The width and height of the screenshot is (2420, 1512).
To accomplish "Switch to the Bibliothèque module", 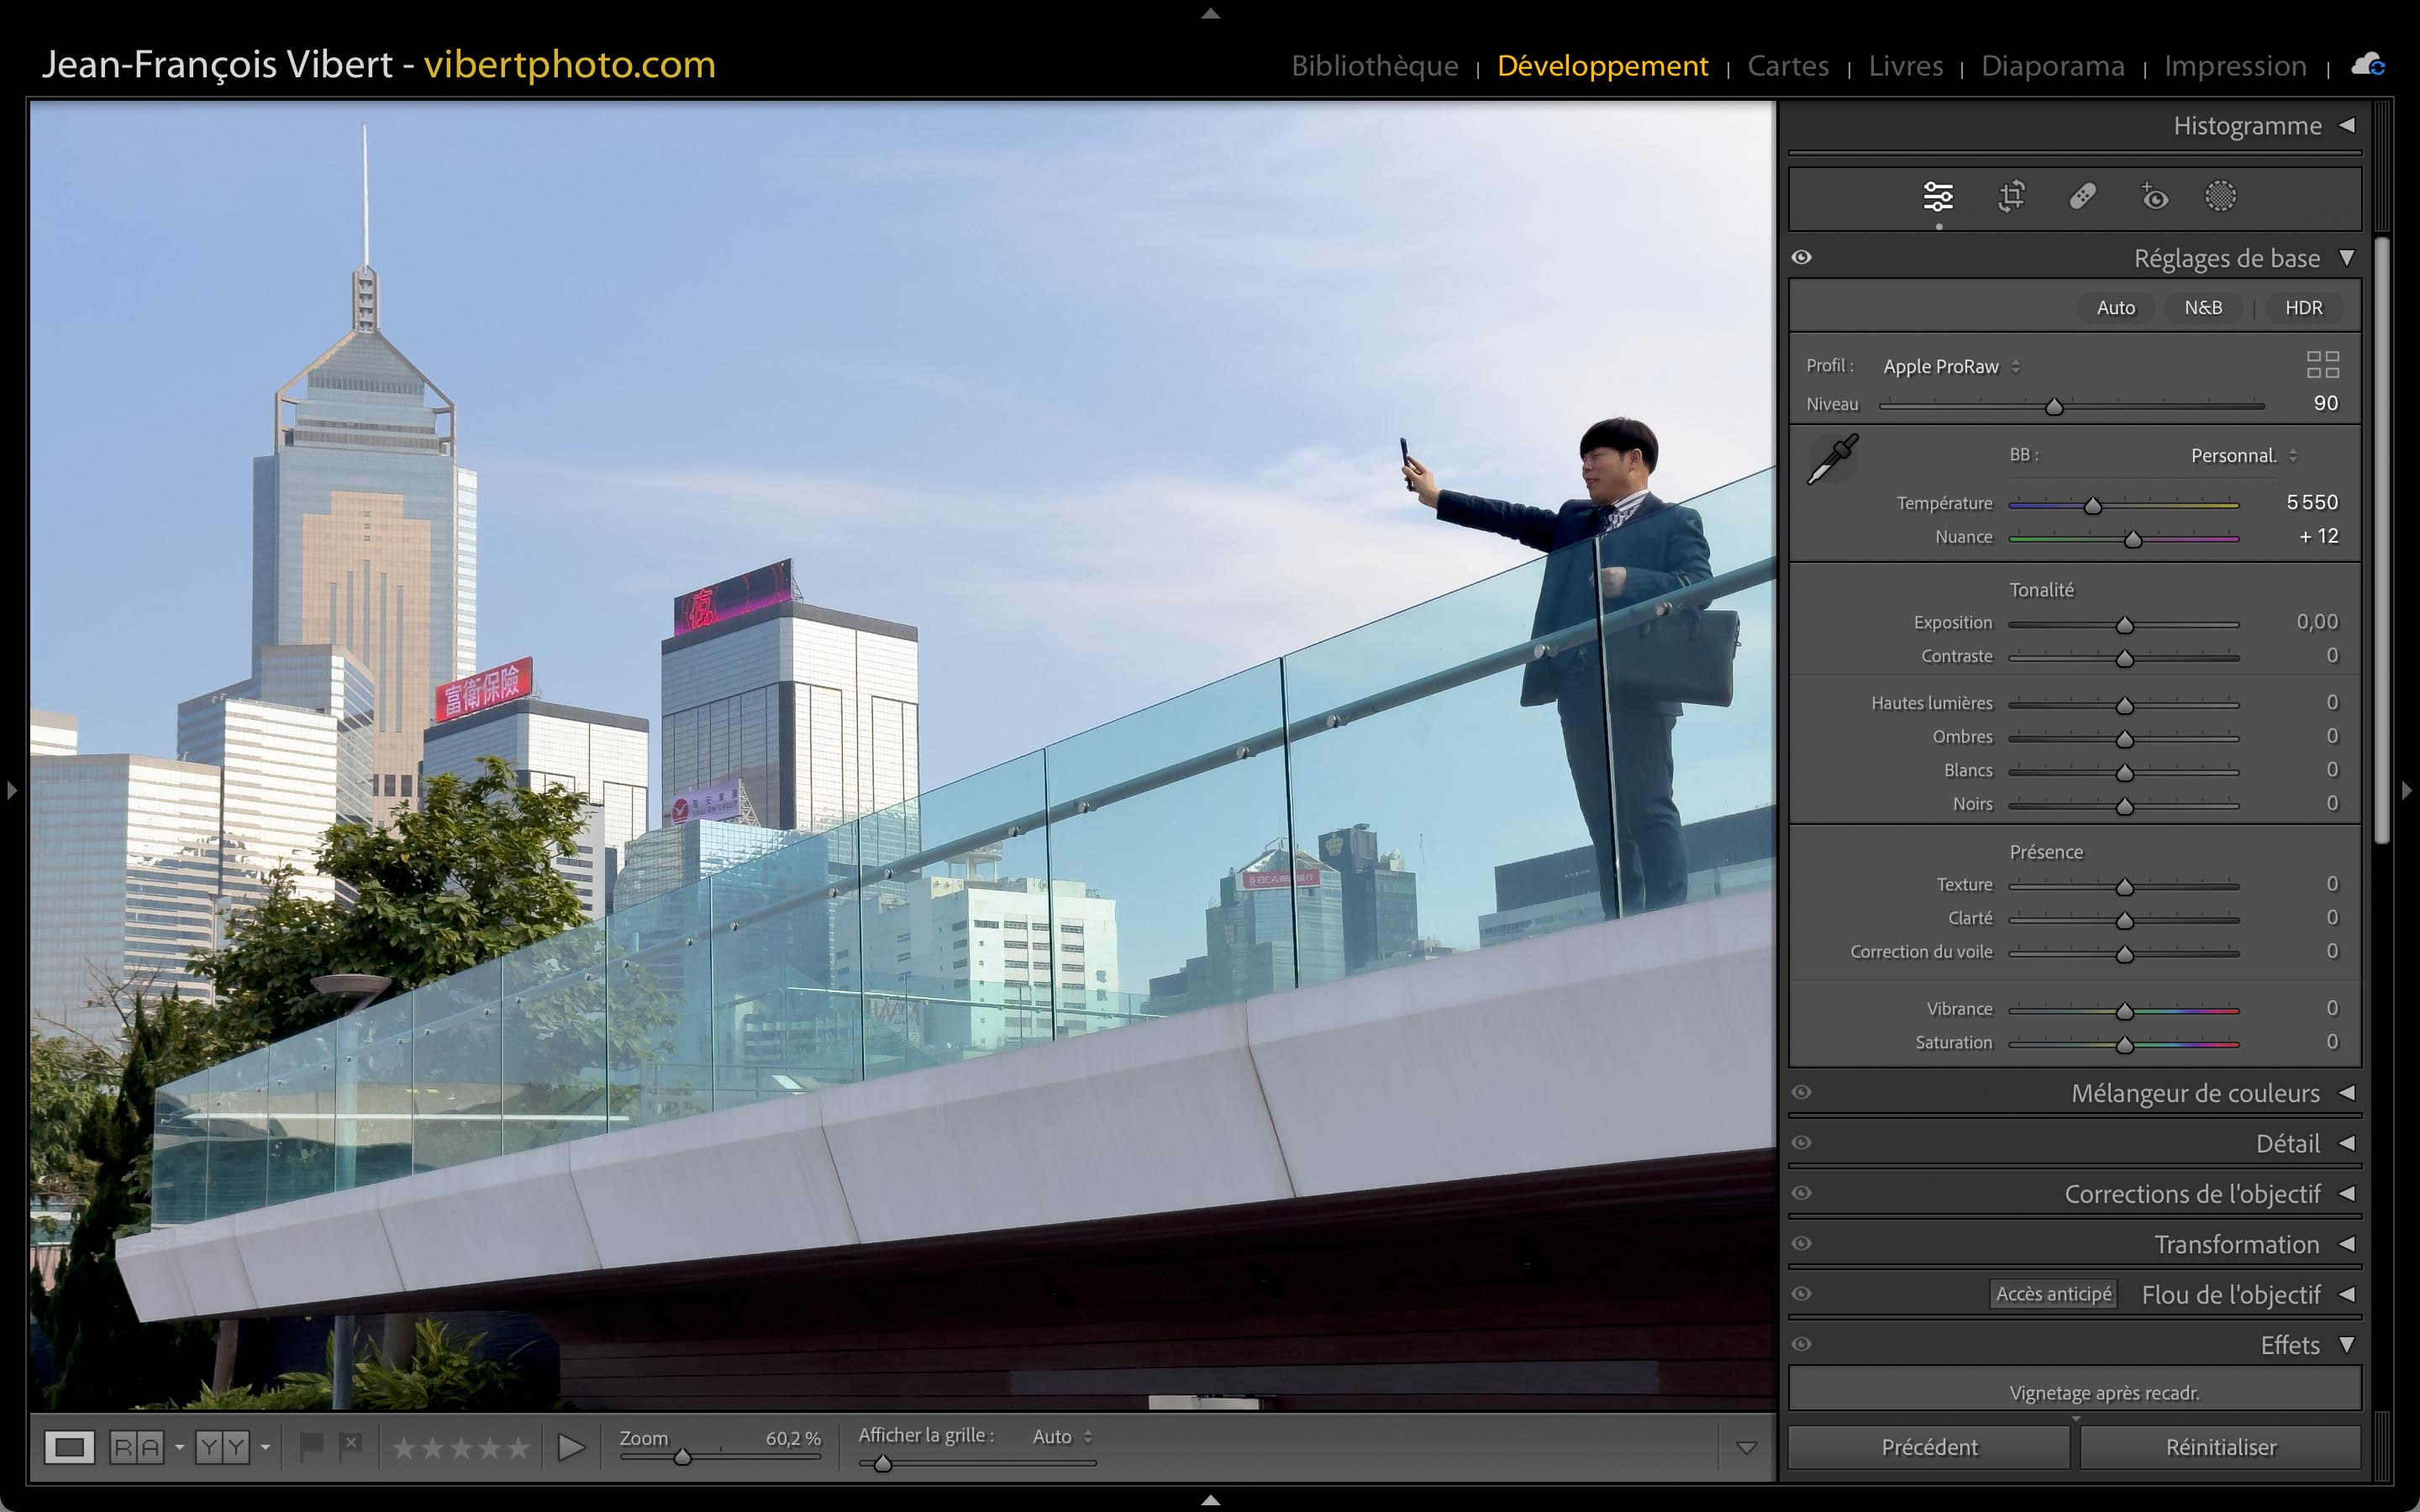I will (x=1374, y=66).
